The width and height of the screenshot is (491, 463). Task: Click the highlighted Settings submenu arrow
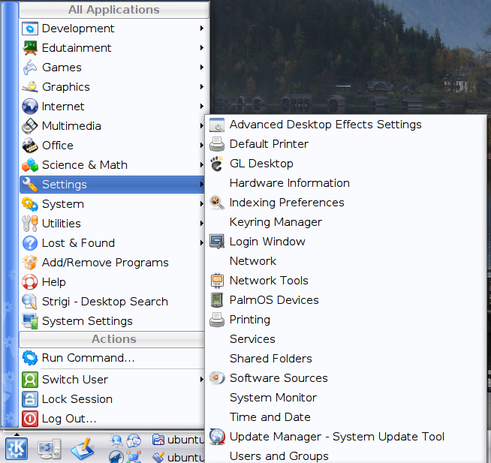pyautogui.click(x=201, y=184)
